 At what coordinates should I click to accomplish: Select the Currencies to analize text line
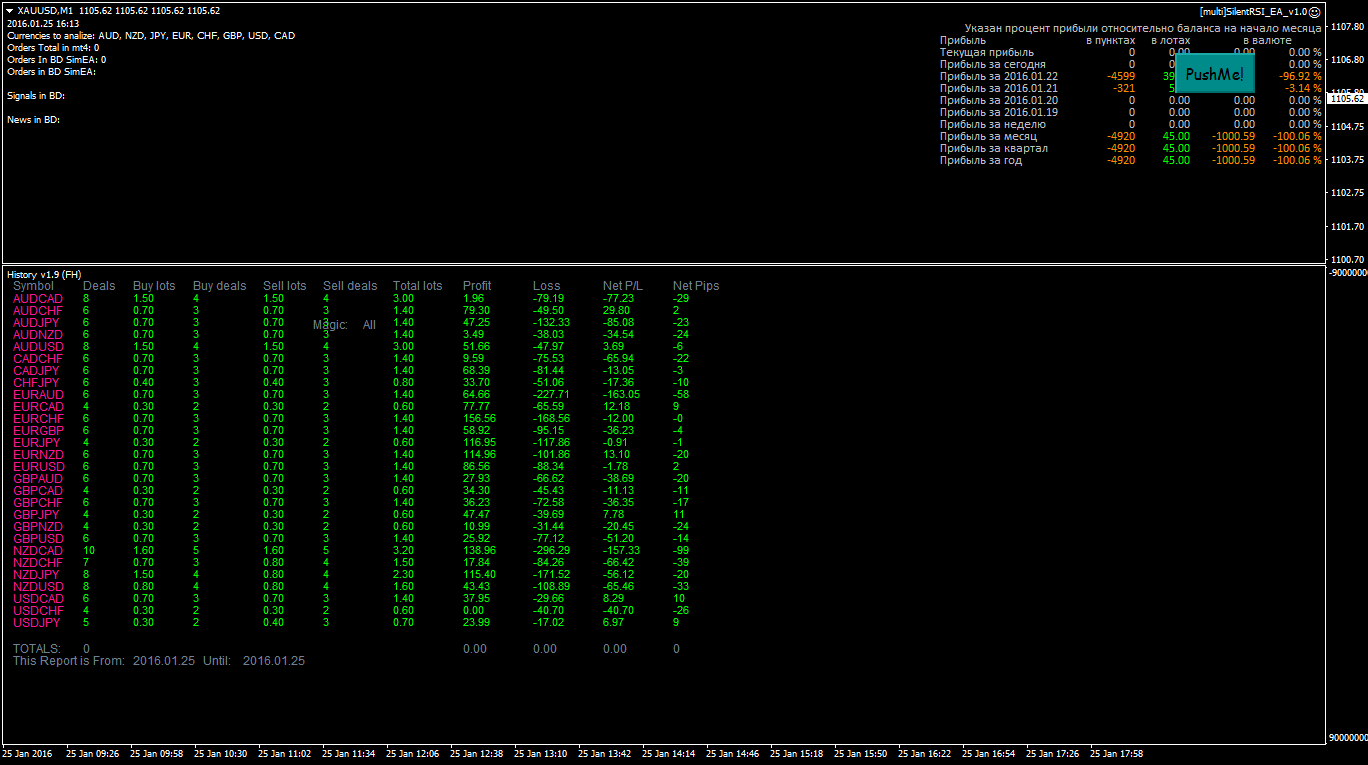click(x=151, y=35)
